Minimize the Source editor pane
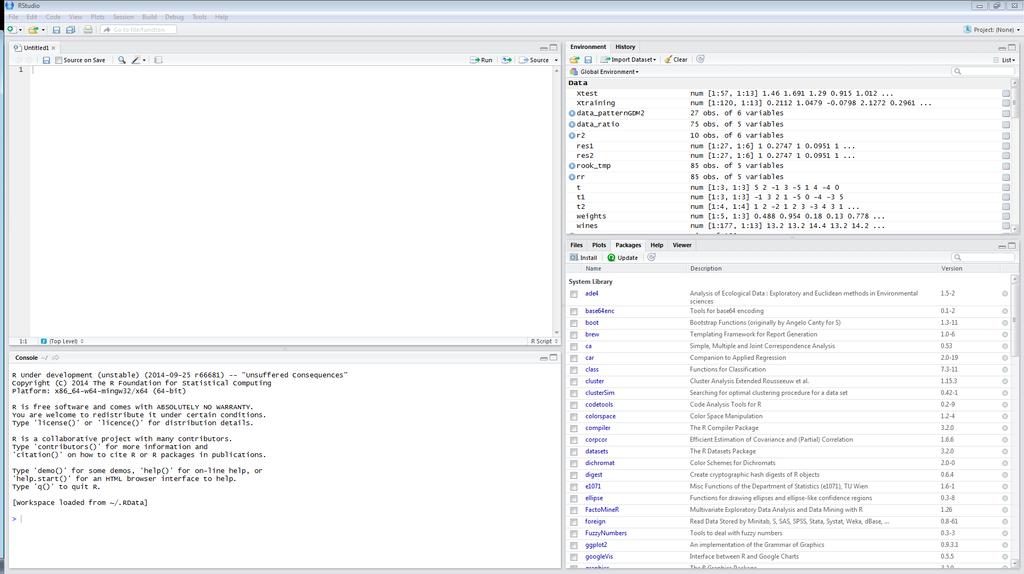This screenshot has width=1024, height=574. click(543, 48)
